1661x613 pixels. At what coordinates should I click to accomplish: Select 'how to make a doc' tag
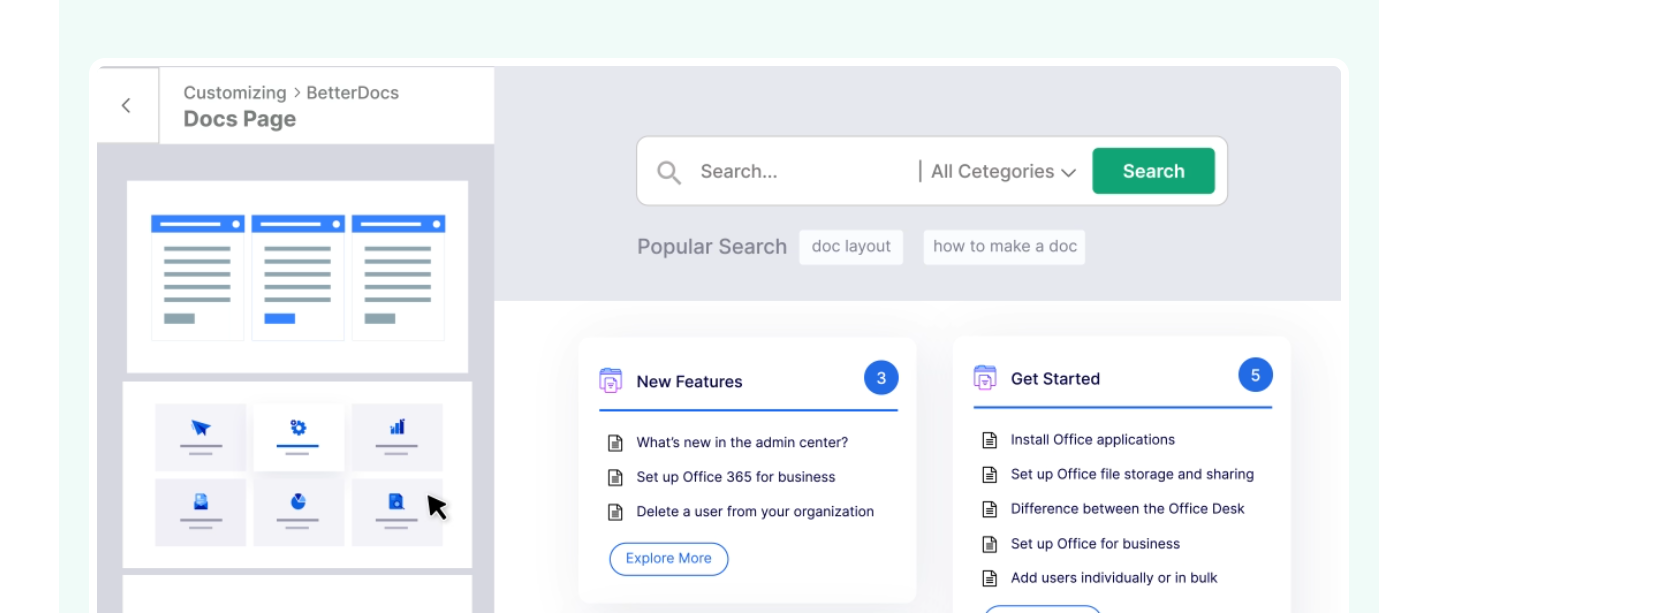tap(1004, 247)
